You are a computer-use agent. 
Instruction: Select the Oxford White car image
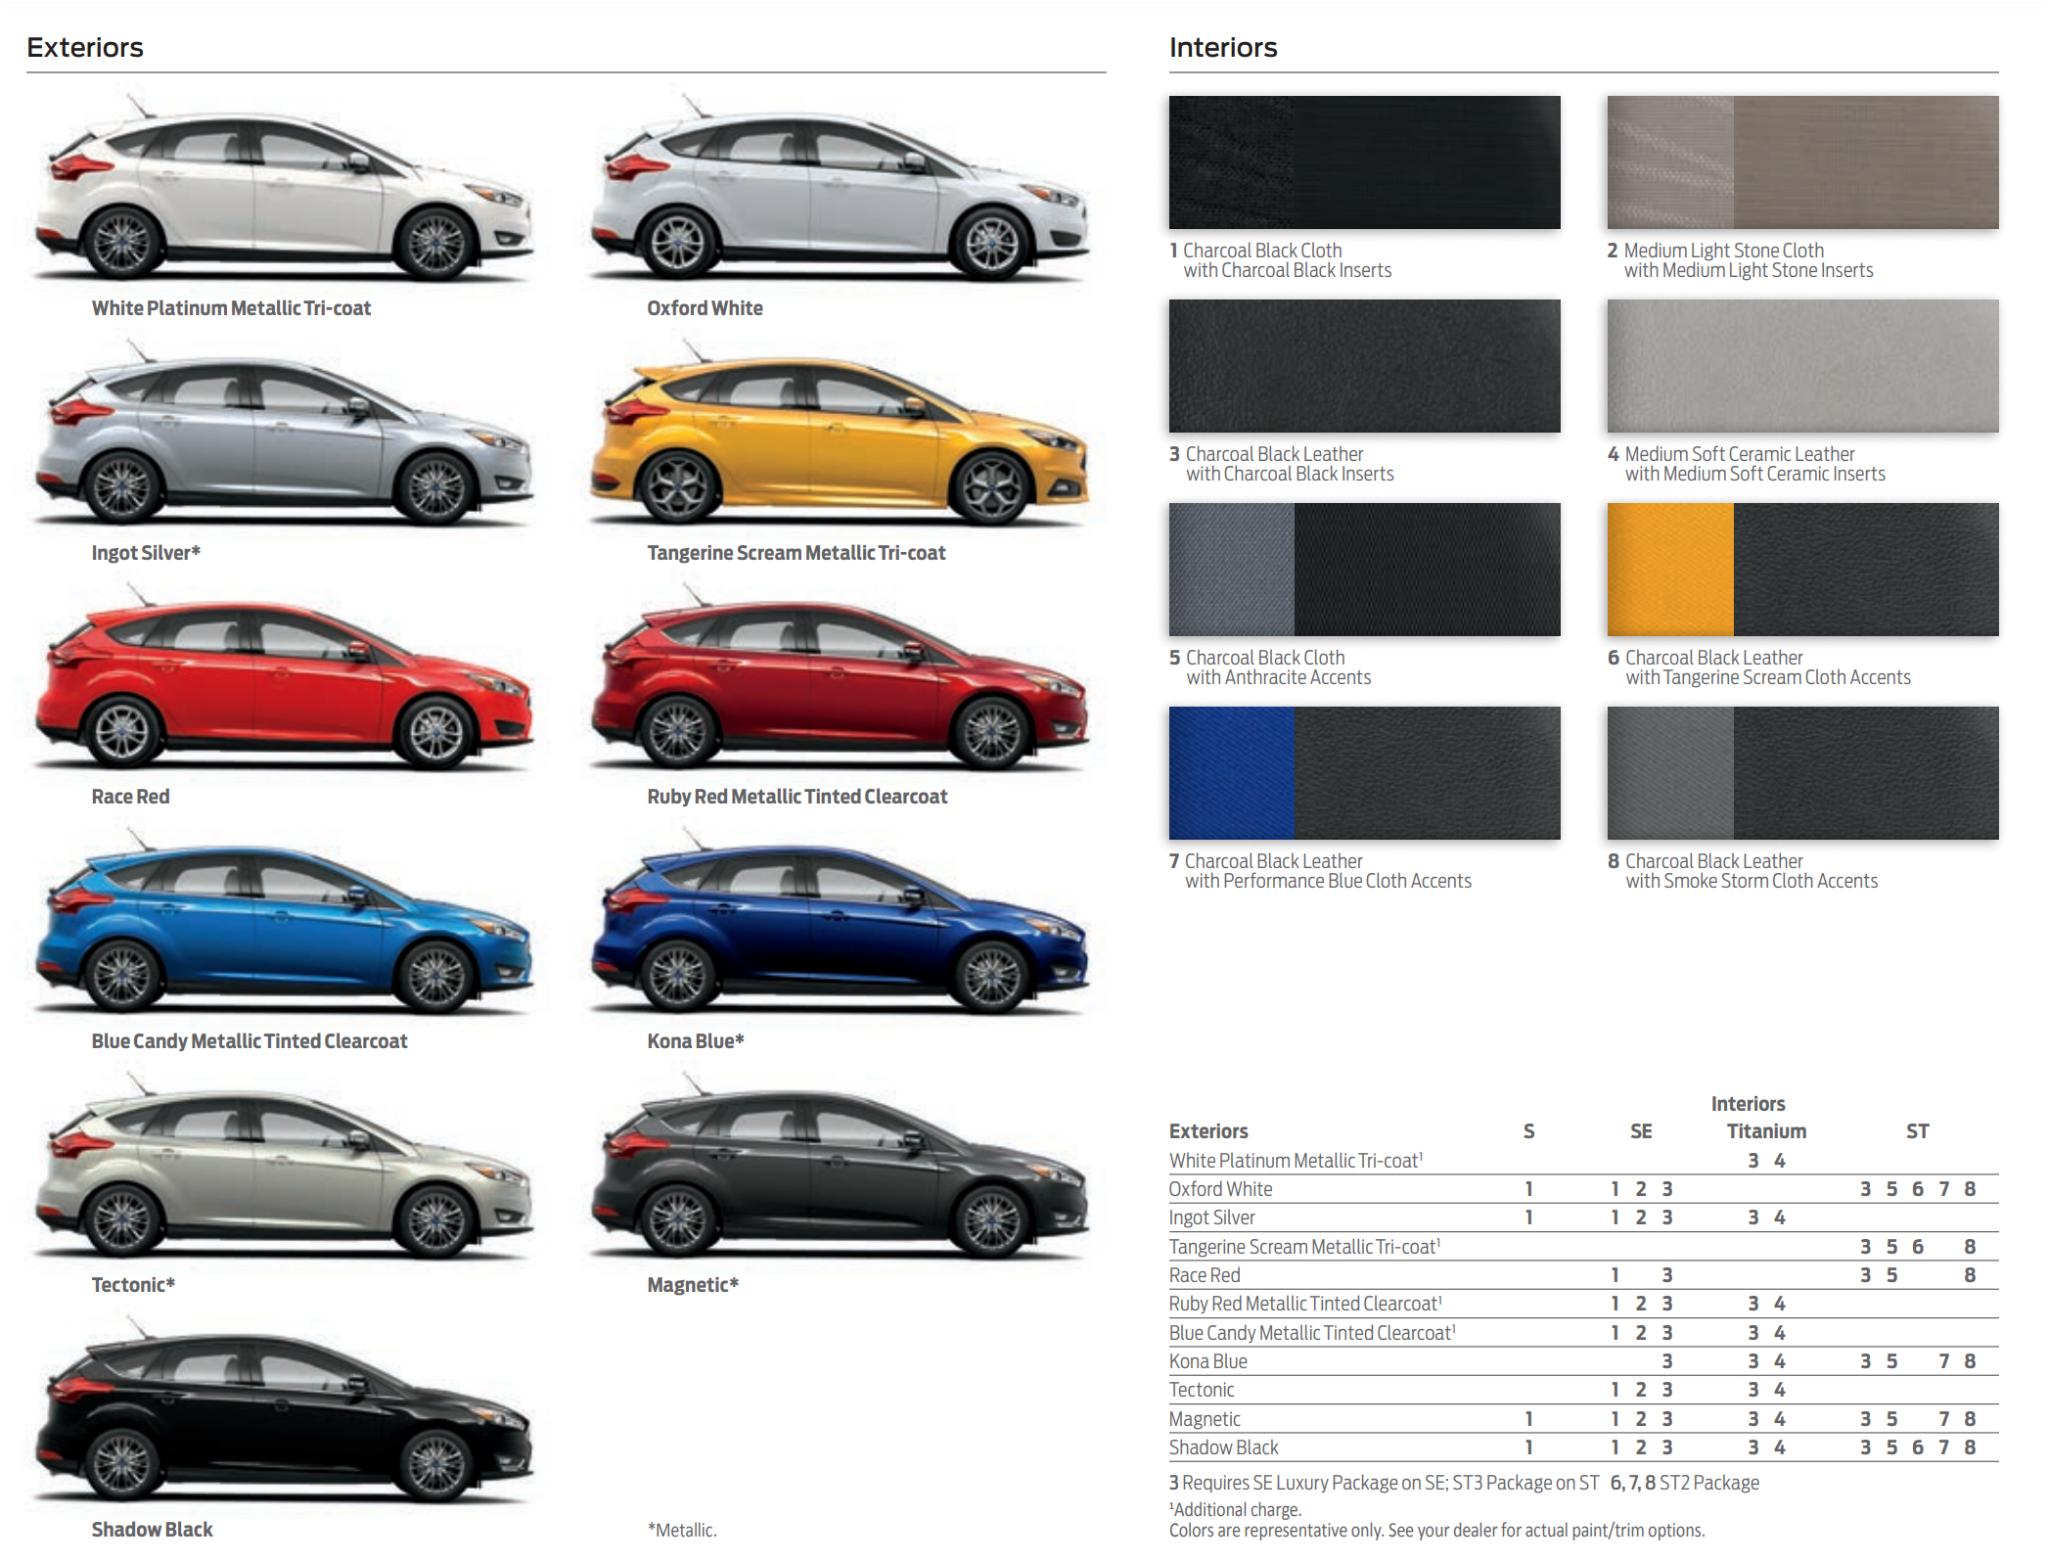pyautogui.click(x=840, y=190)
